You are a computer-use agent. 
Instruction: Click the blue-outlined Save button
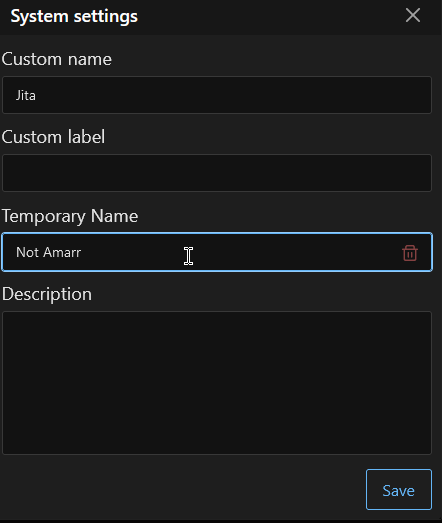tap(399, 489)
